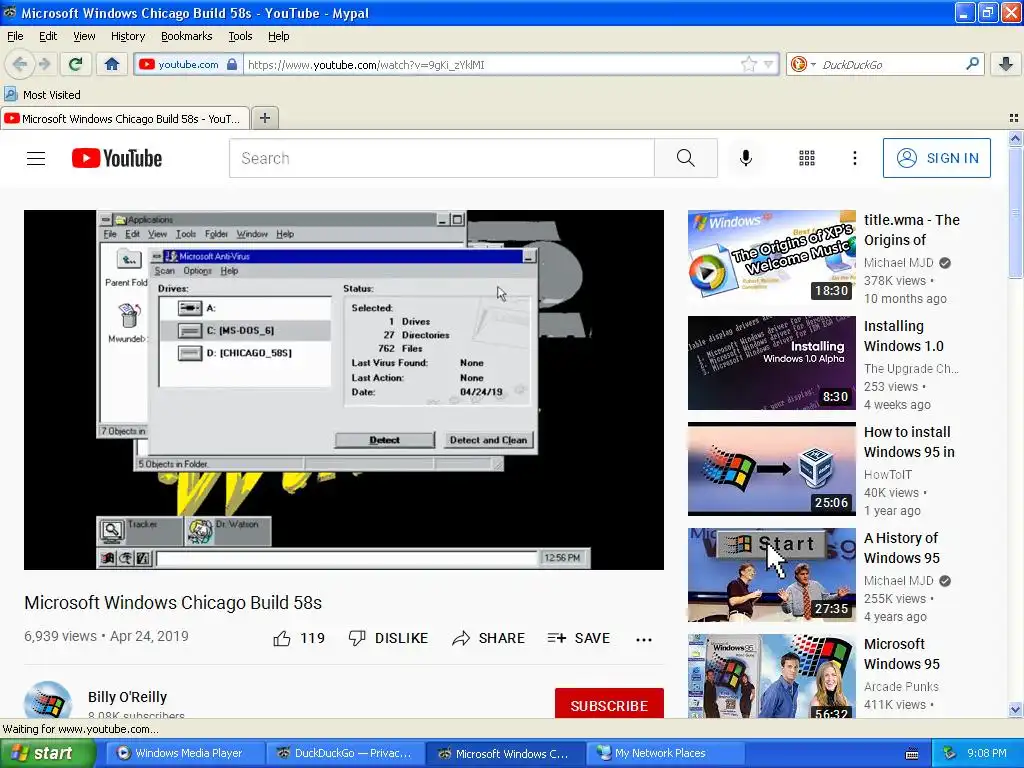Click the SHARE button
Viewport: 1024px width, 768px height.
point(488,638)
